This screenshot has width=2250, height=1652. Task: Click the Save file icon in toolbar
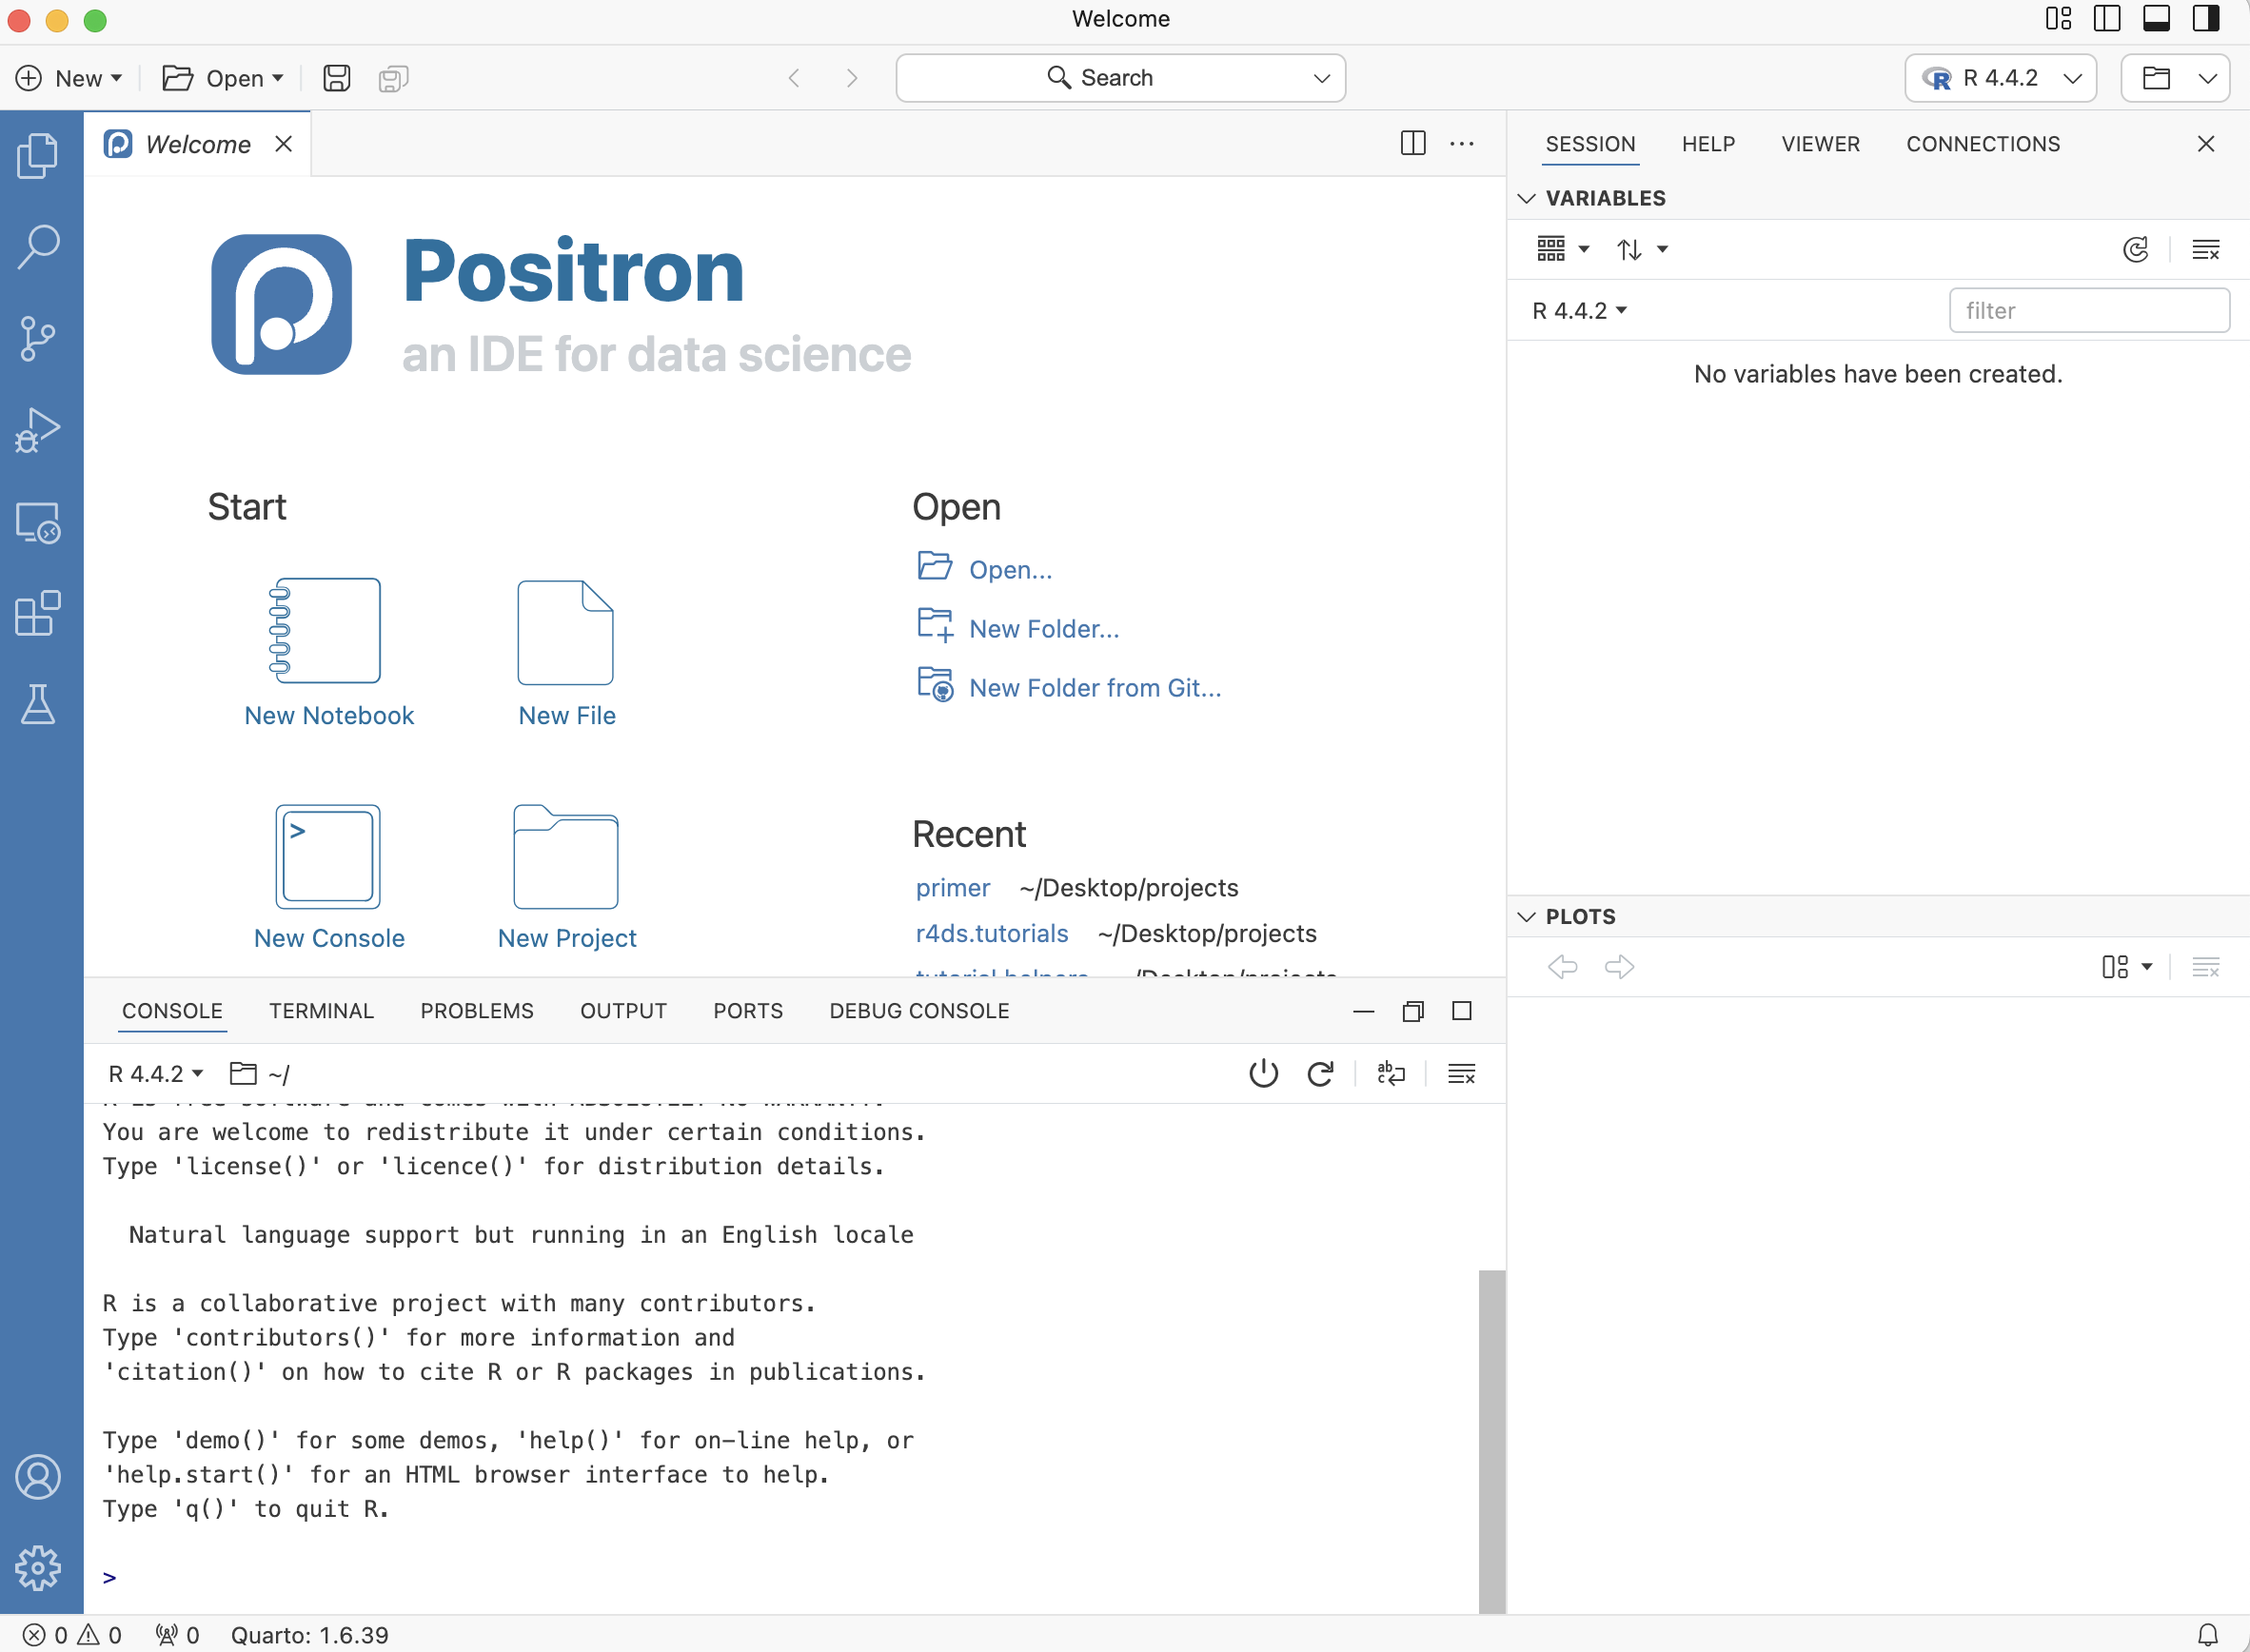pyautogui.click(x=337, y=78)
